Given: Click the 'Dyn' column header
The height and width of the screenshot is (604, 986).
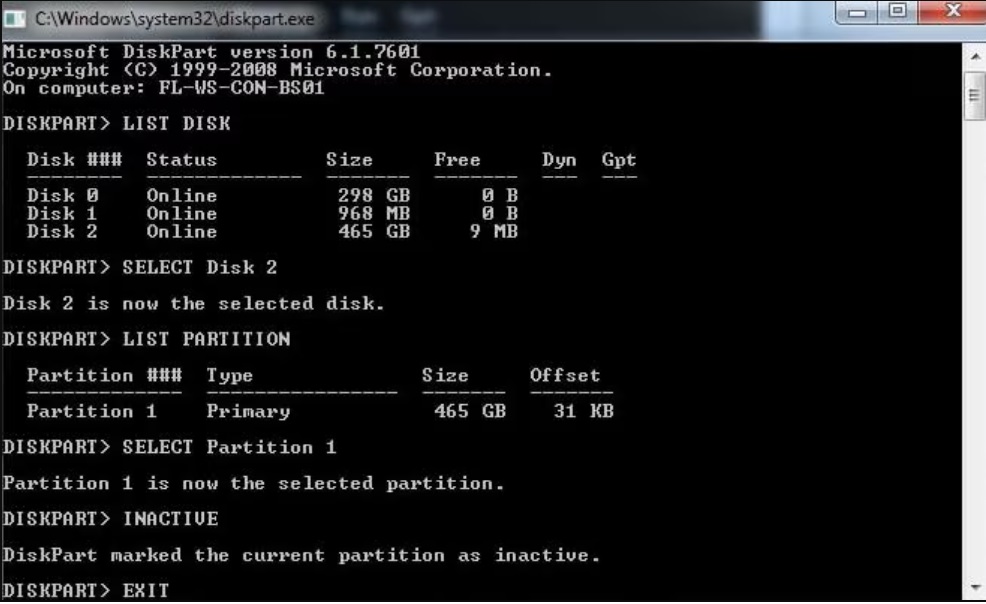Looking at the screenshot, I should [559, 160].
